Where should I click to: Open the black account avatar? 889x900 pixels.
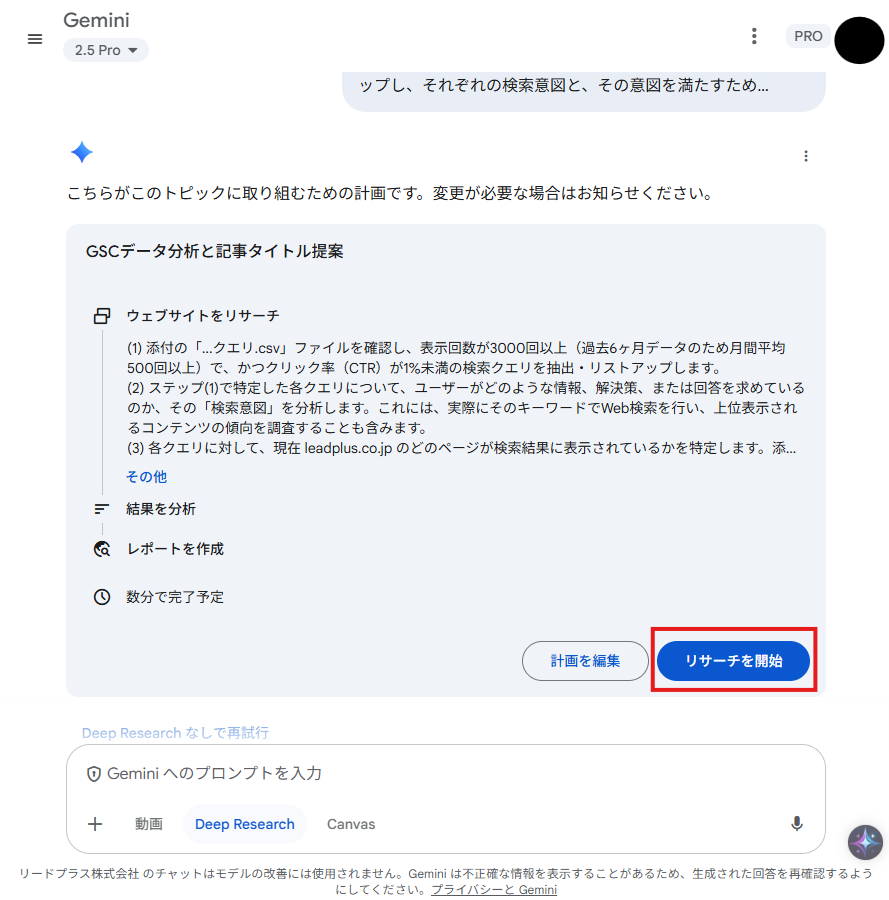(x=859, y=40)
